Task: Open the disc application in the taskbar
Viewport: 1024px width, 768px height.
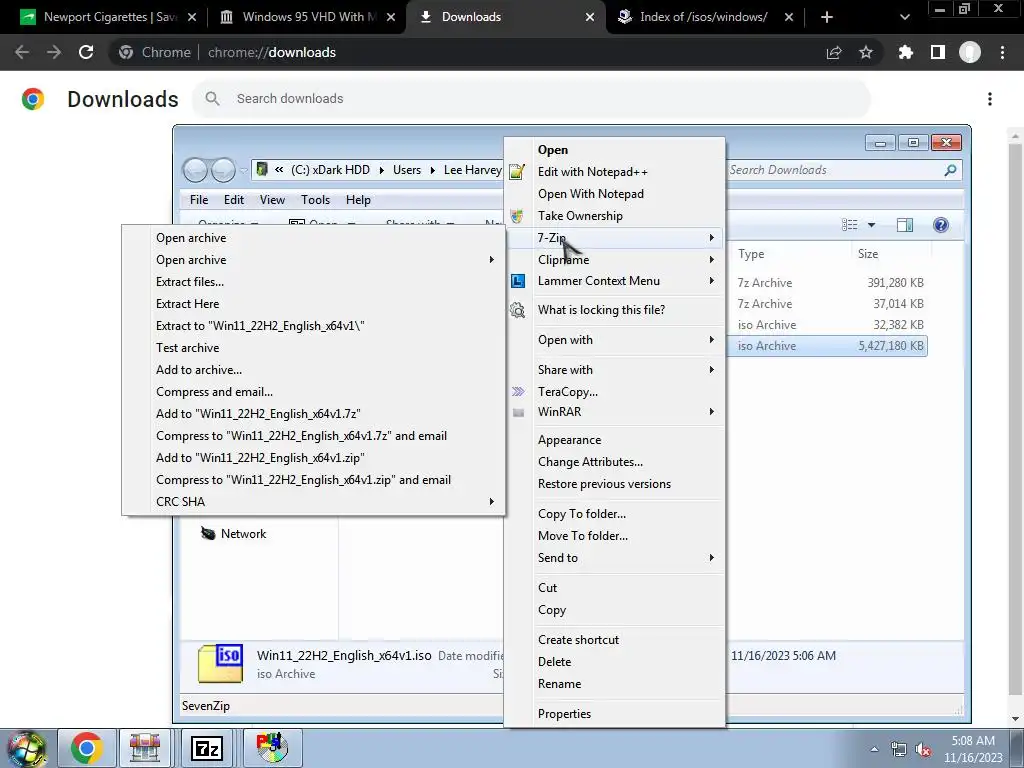Action: [x=272, y=748]
